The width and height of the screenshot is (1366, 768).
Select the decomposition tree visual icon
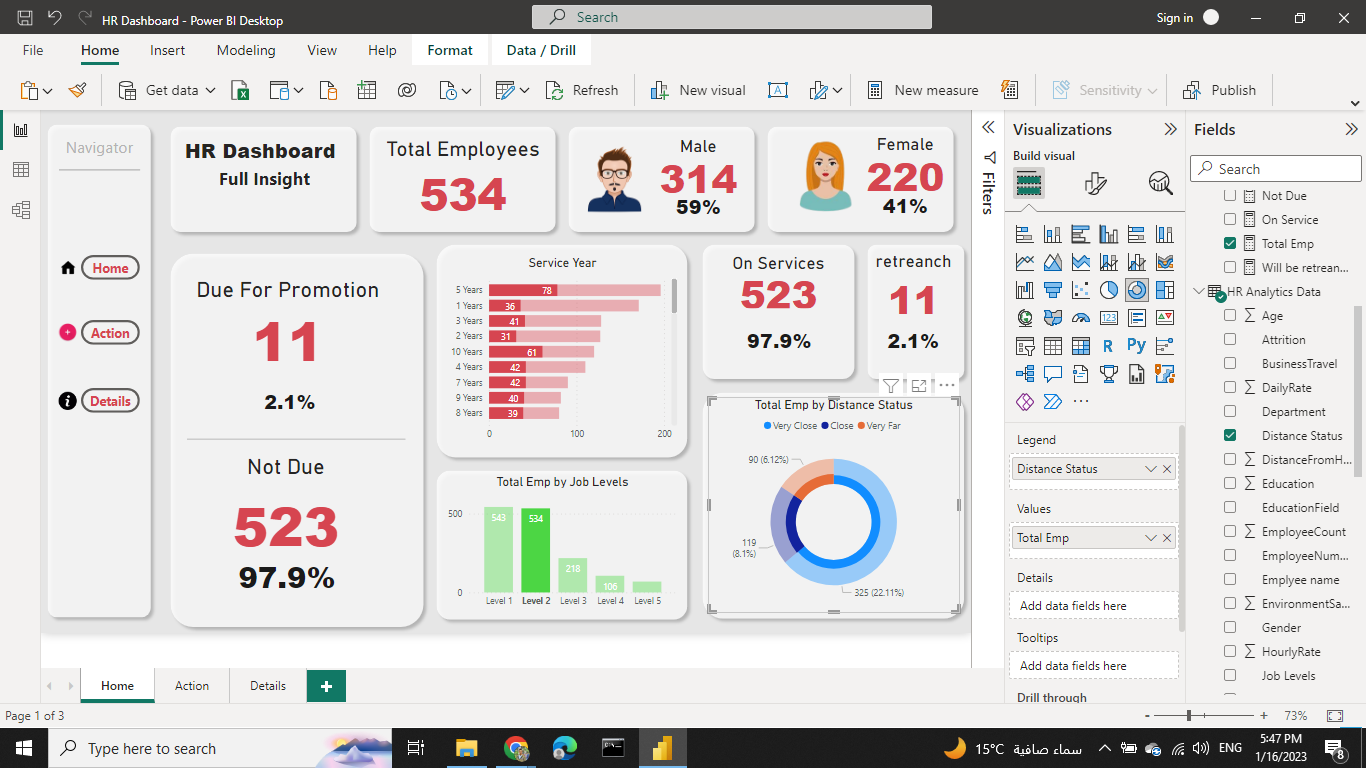1026,372
